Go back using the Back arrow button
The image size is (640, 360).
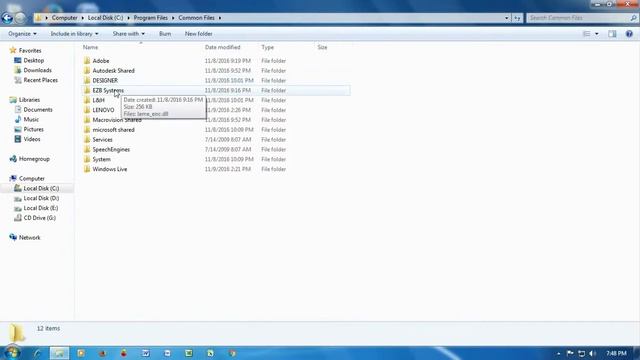pyautogui.click(x=7, y=18)
